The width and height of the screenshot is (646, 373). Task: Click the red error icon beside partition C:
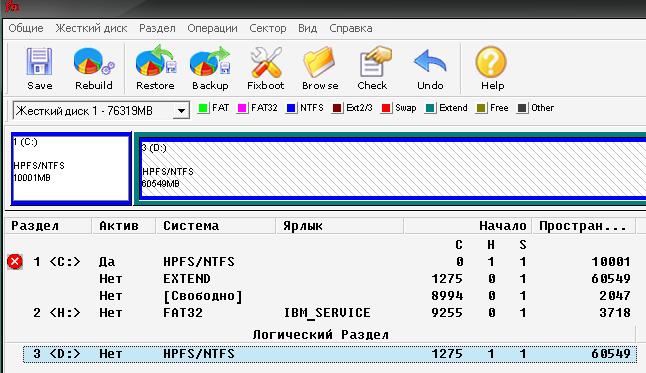tap(15, 262)
